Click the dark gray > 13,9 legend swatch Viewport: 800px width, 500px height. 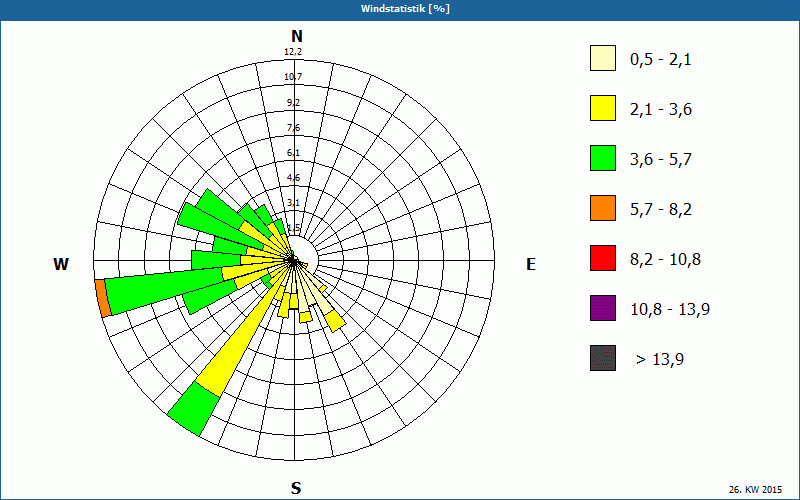pyautogui.click(x=603, y=358)
